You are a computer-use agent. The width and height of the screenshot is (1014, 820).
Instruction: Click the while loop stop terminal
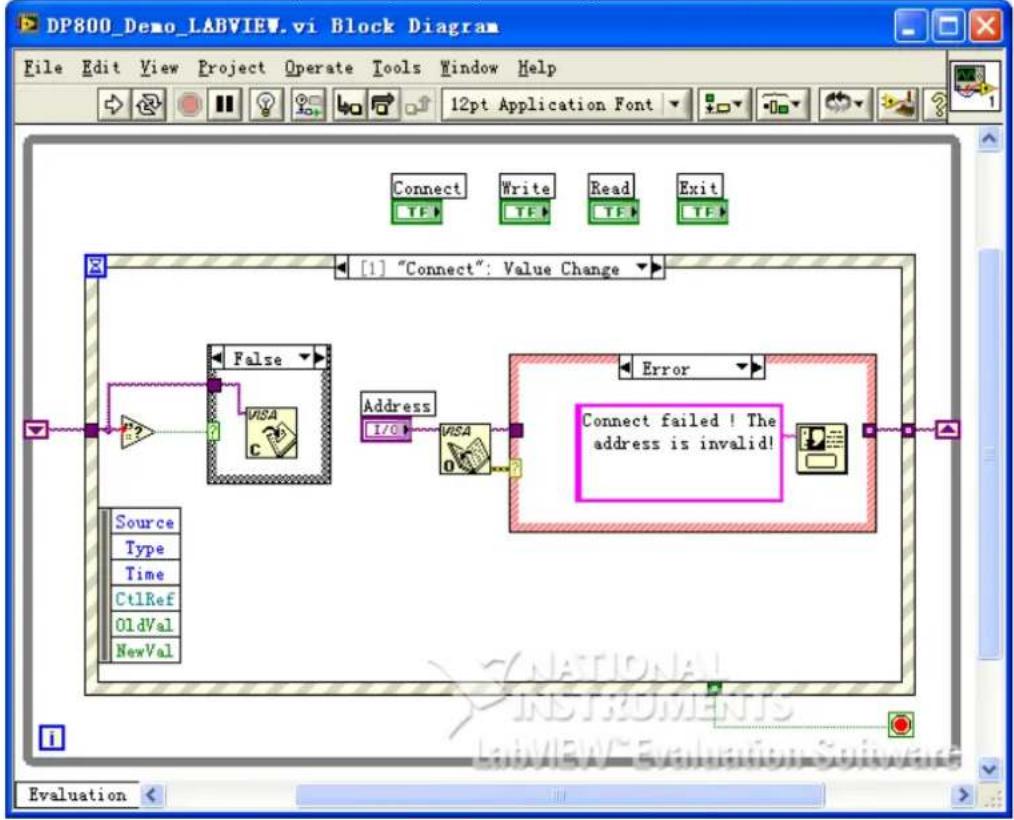901,724
